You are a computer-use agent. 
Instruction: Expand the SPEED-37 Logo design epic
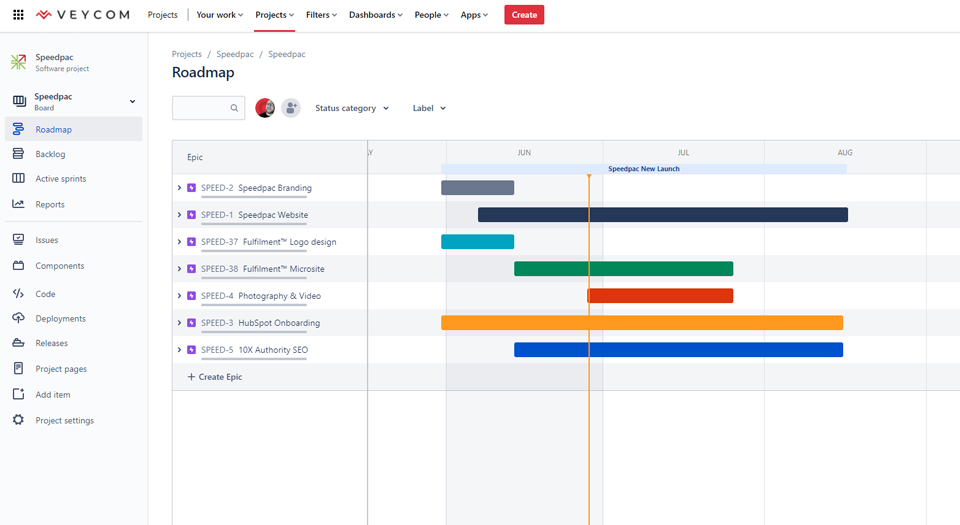179,242
